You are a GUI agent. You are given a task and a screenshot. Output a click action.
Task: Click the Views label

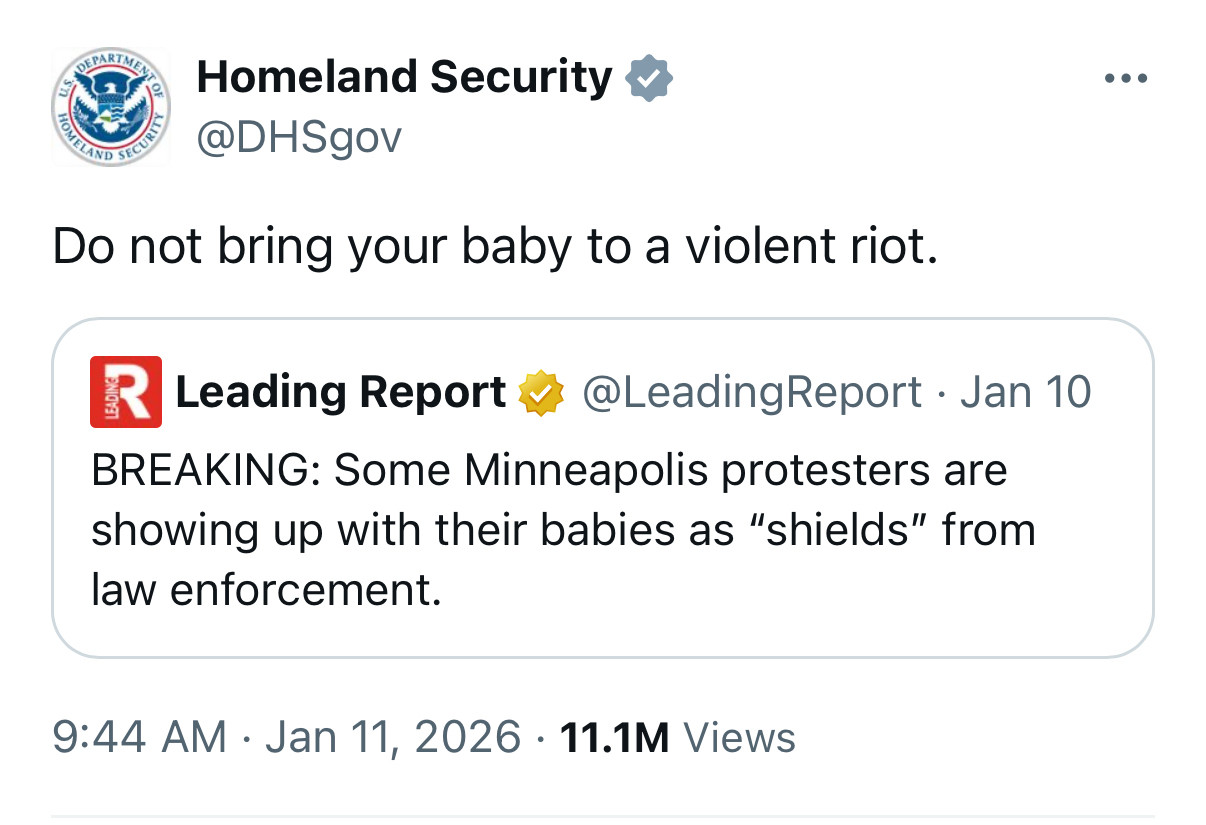[x=738, y=738]
